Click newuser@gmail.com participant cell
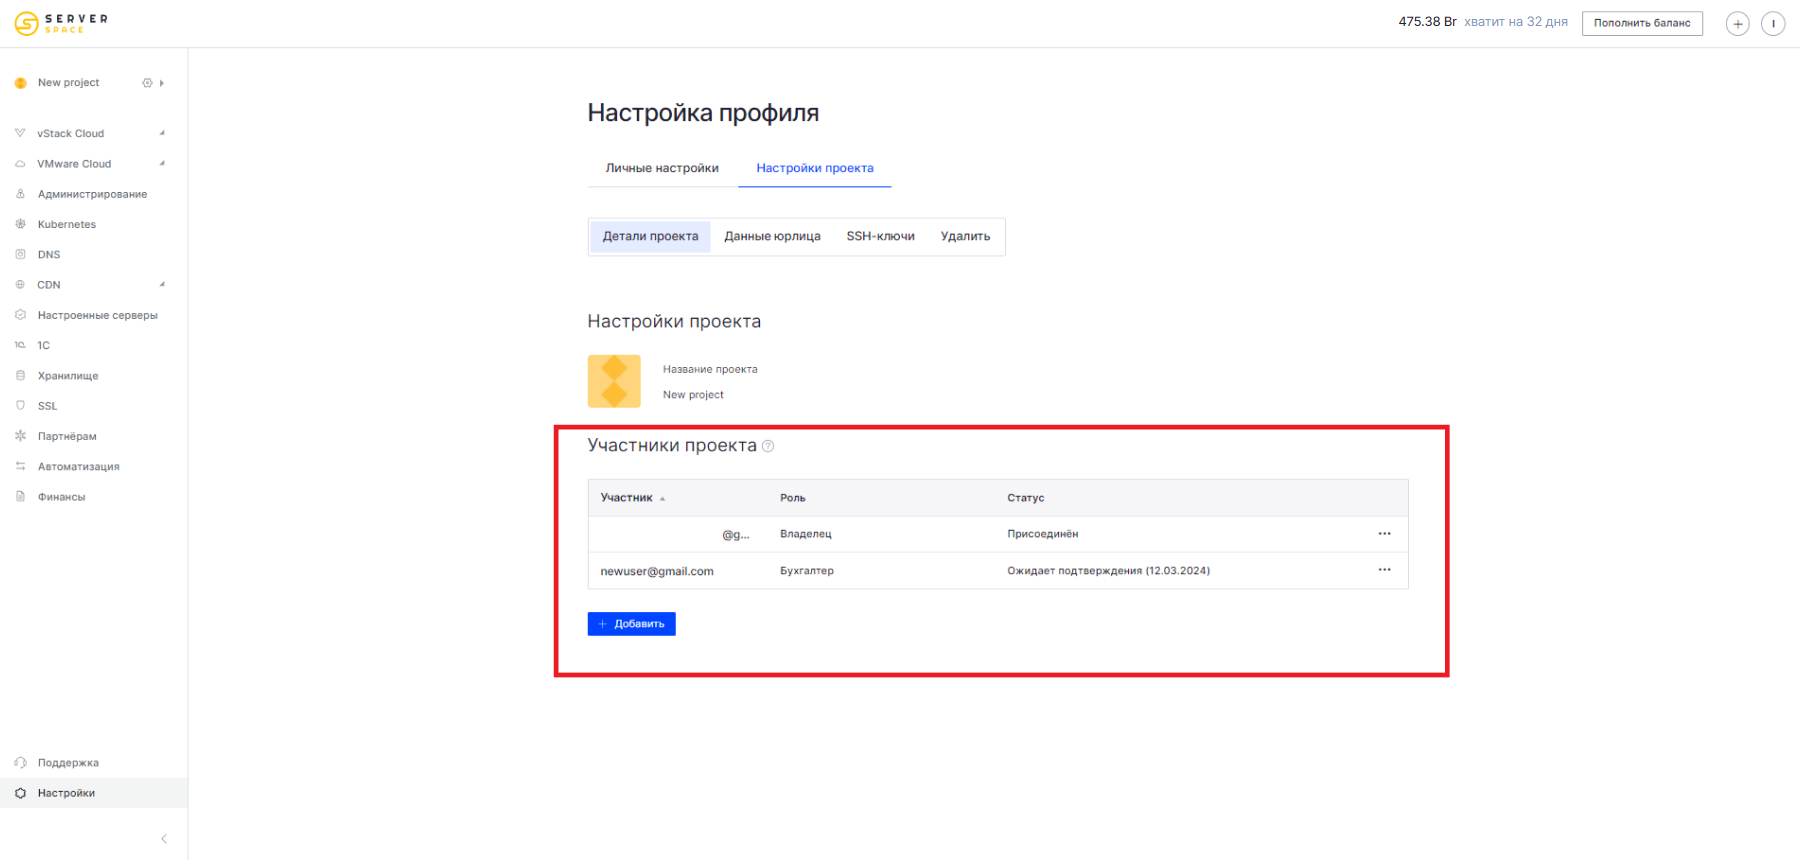 pyautogui.click(x=657, y=572)
